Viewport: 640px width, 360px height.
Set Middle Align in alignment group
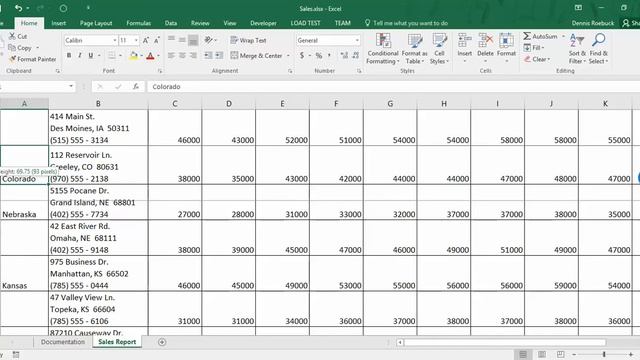pos(182,40)
